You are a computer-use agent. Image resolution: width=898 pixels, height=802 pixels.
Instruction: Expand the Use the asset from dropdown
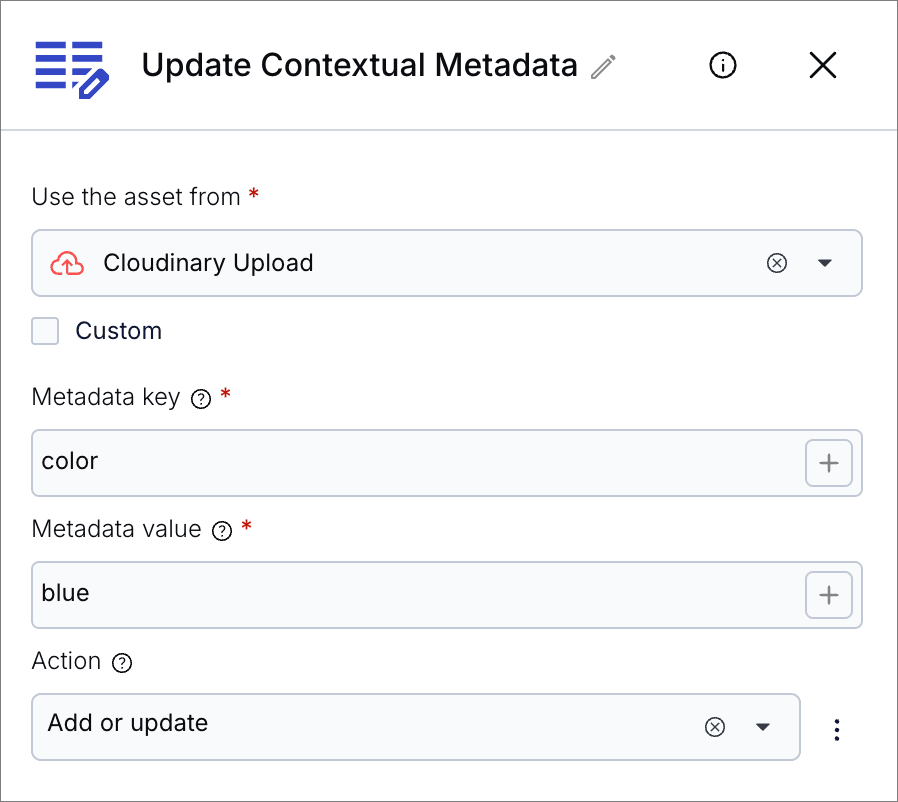[825, 263]
